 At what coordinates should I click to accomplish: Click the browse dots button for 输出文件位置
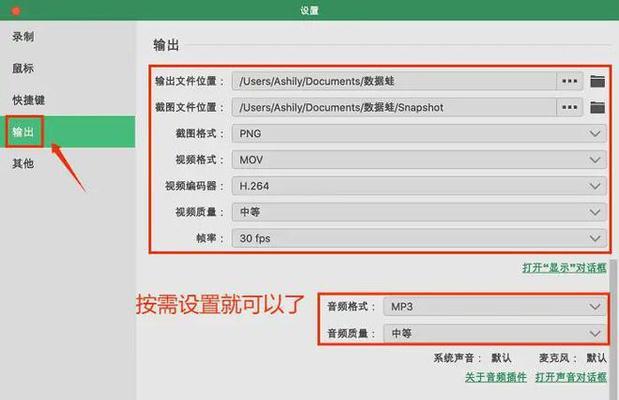[569, 81]
